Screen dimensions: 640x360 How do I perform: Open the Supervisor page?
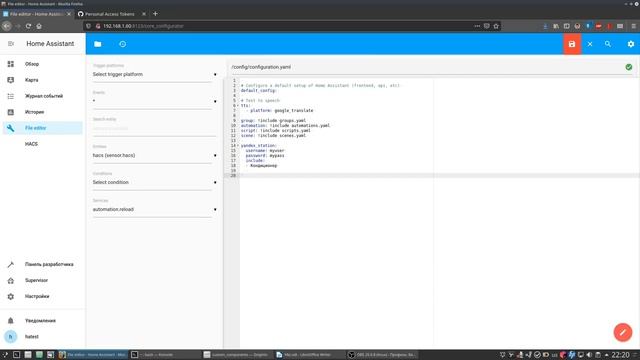tap(42, 280)
